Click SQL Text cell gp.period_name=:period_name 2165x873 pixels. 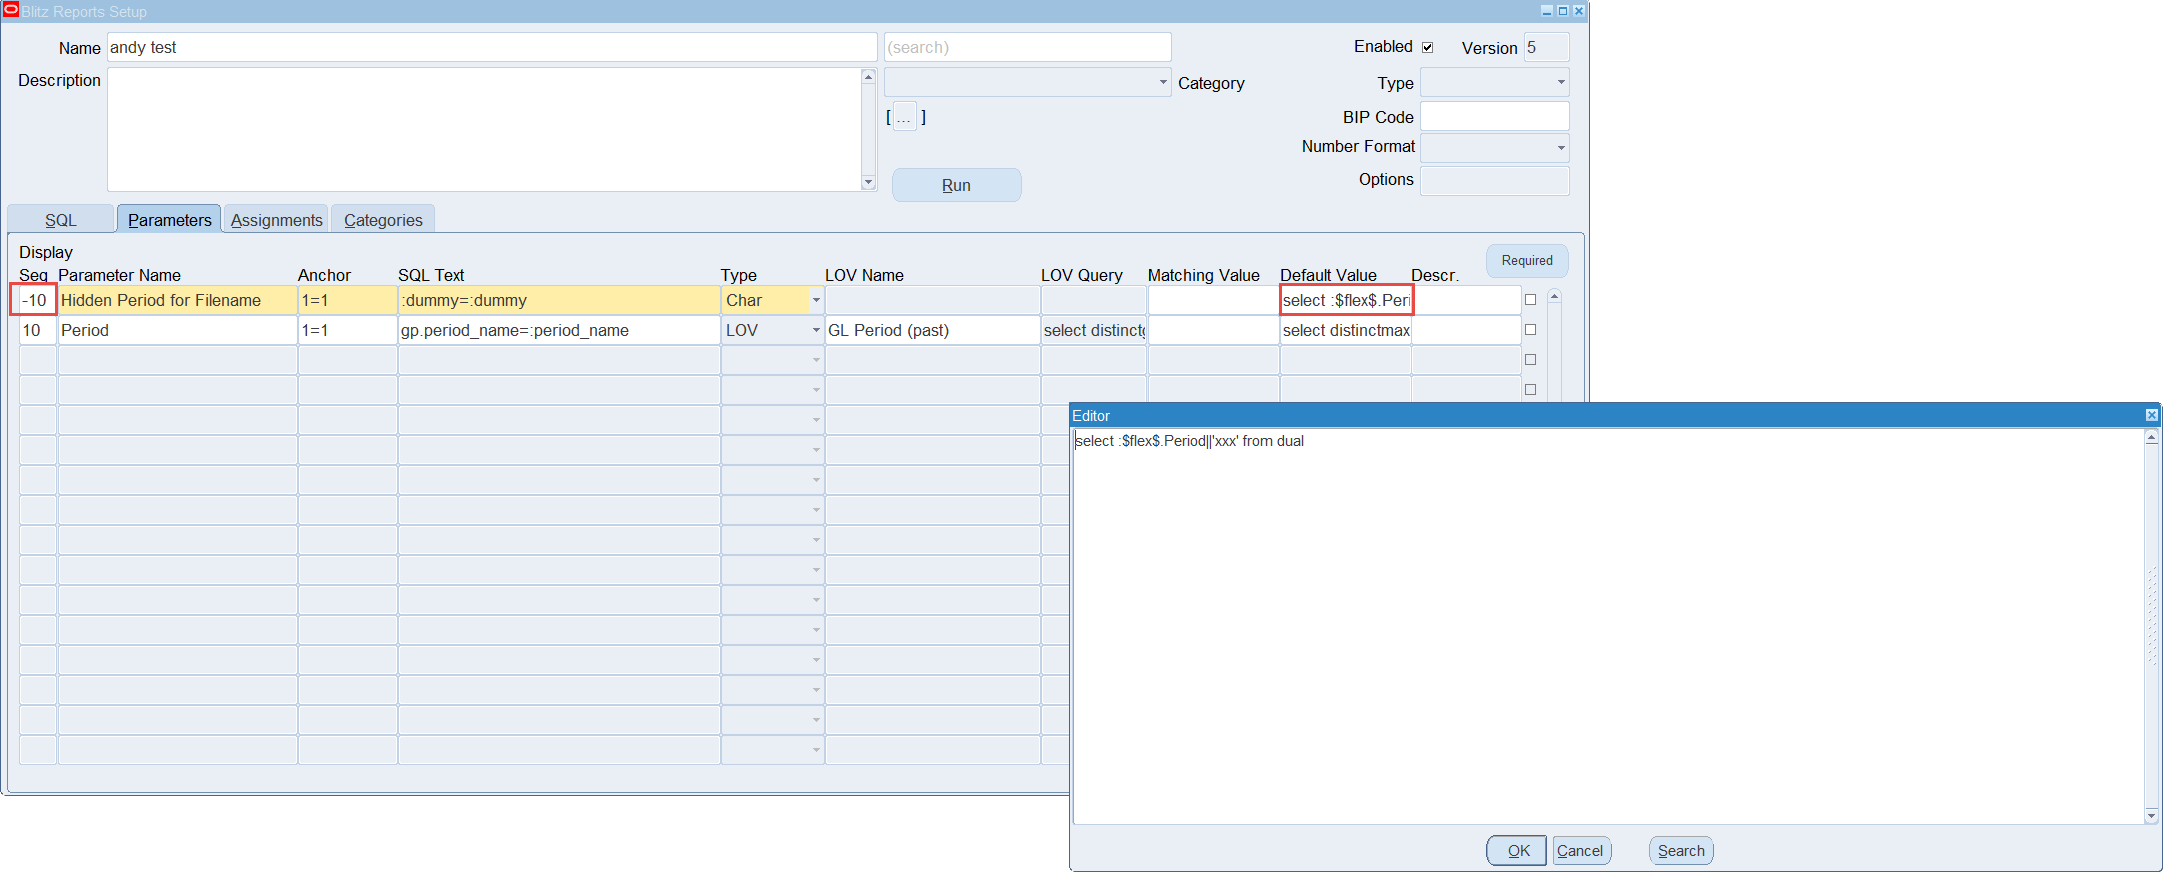tap(559, 330)
